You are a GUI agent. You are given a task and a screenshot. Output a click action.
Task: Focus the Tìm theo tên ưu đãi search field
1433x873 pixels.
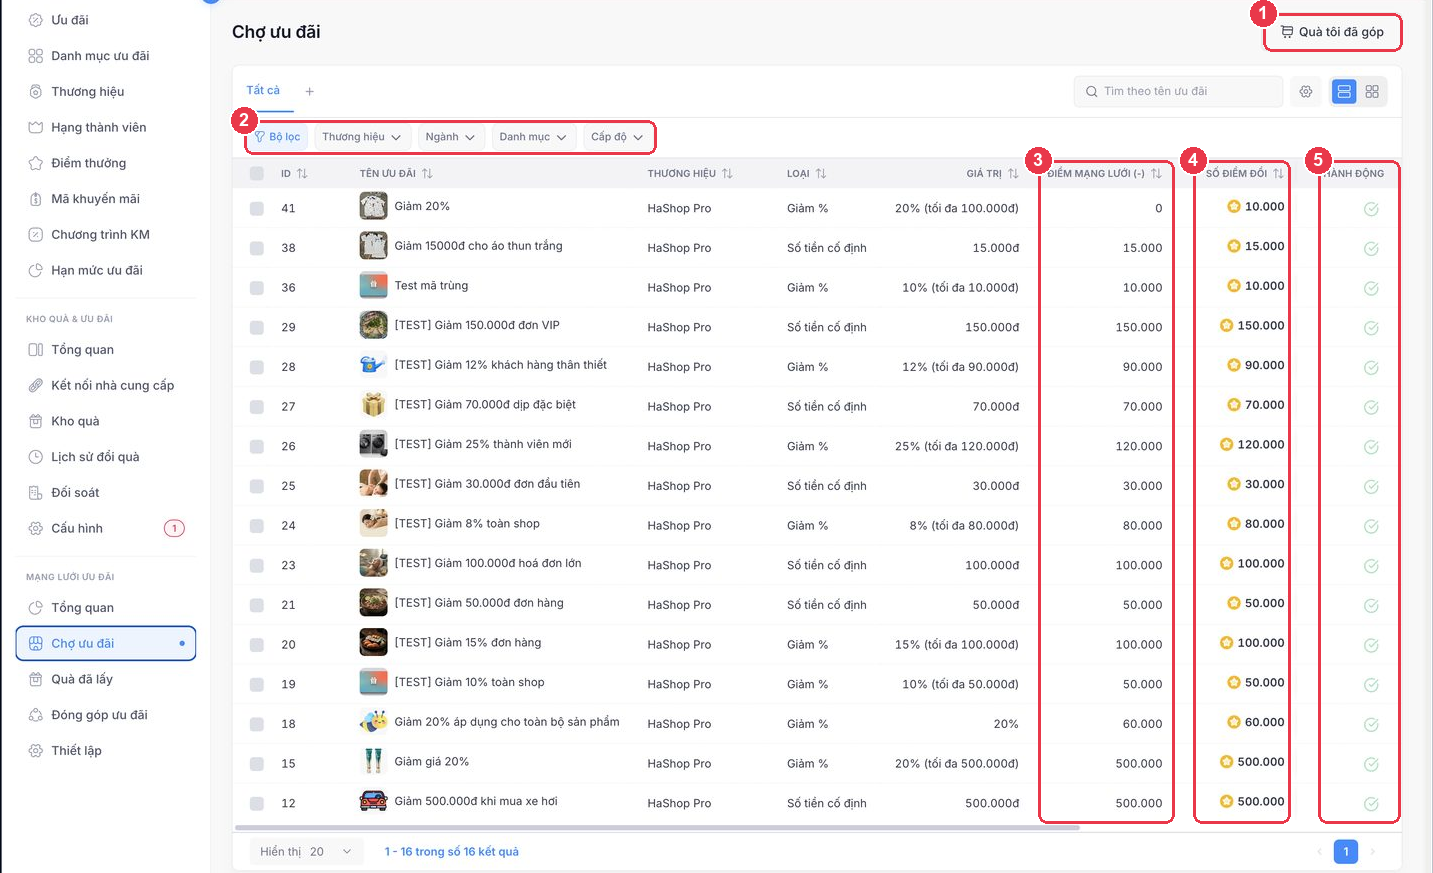[1178, 92]
